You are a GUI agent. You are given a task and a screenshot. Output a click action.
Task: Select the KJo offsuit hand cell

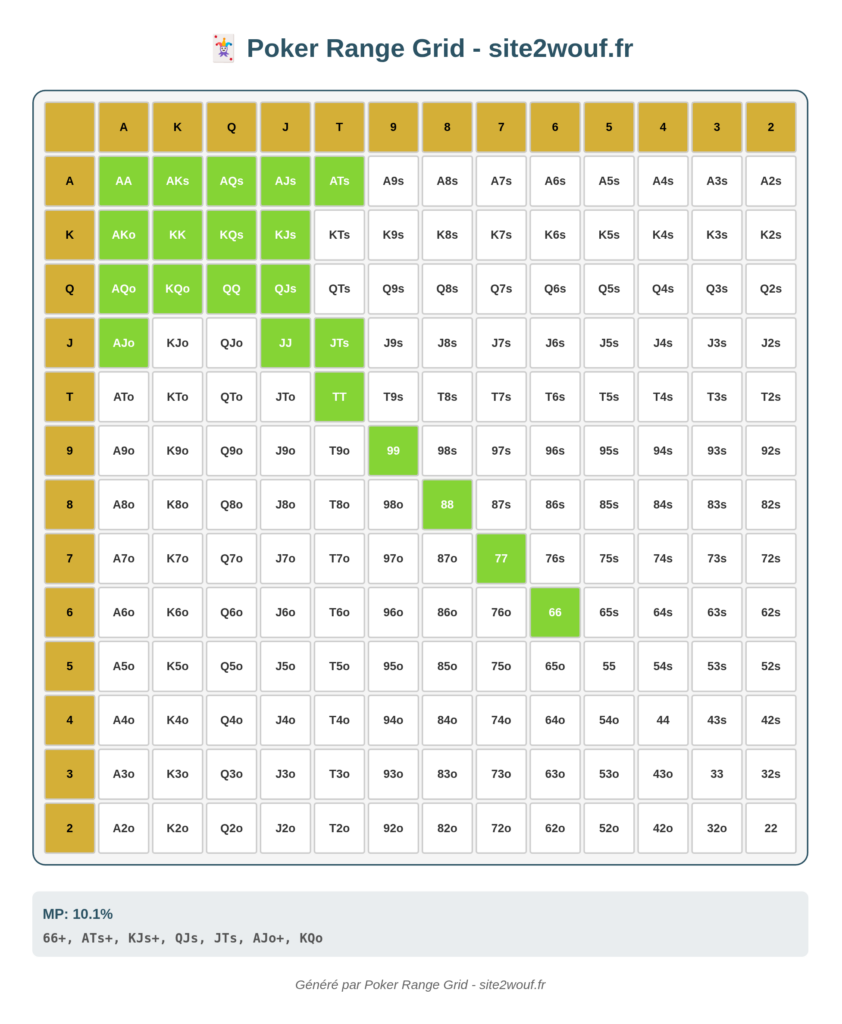pos(177,343)
